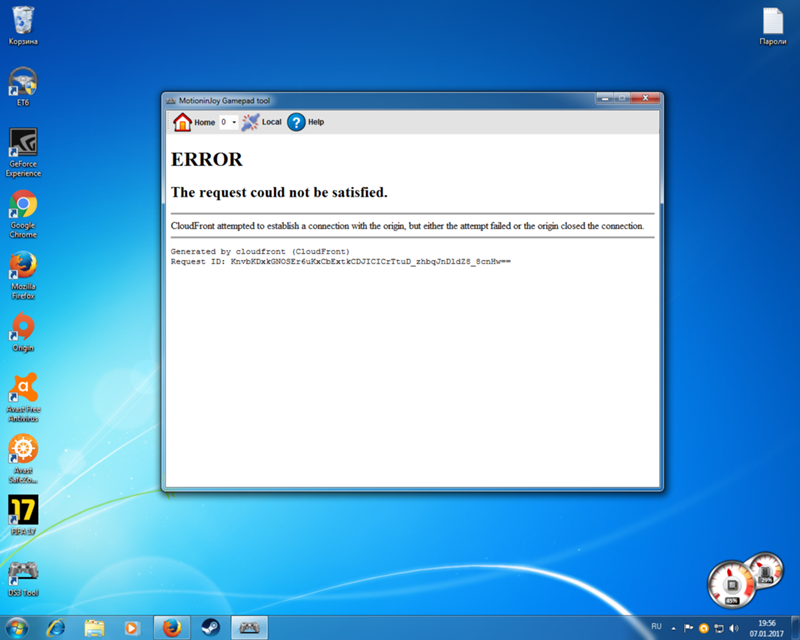Switch to Local mode in the toolbar

point(261,122)
